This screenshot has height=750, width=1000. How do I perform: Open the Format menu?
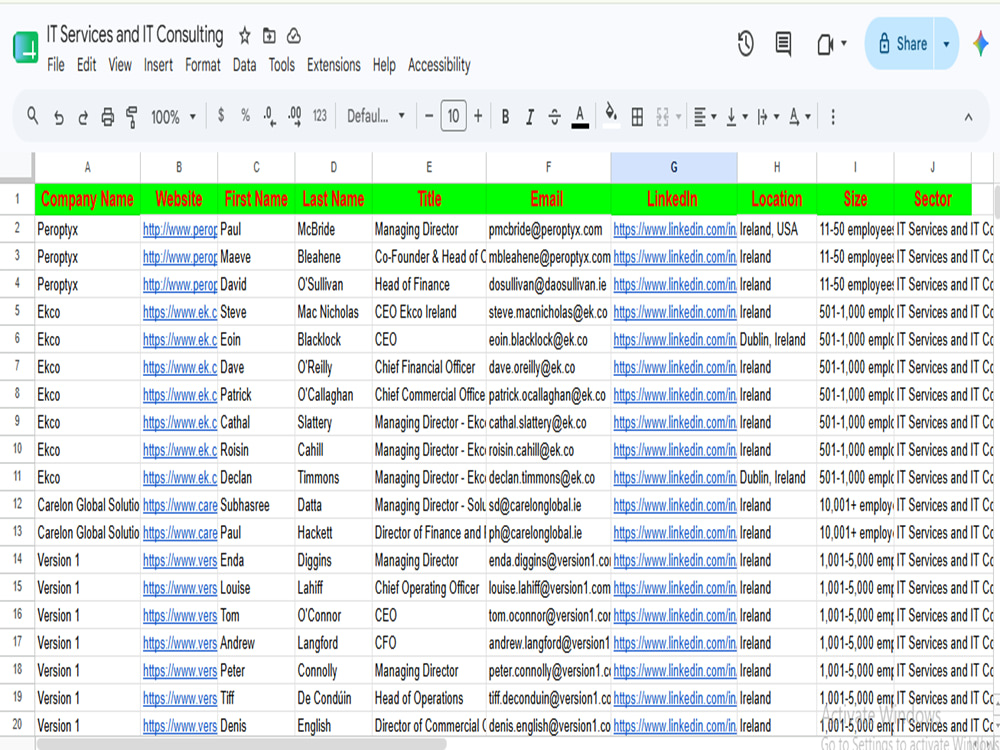pos(203,65)
